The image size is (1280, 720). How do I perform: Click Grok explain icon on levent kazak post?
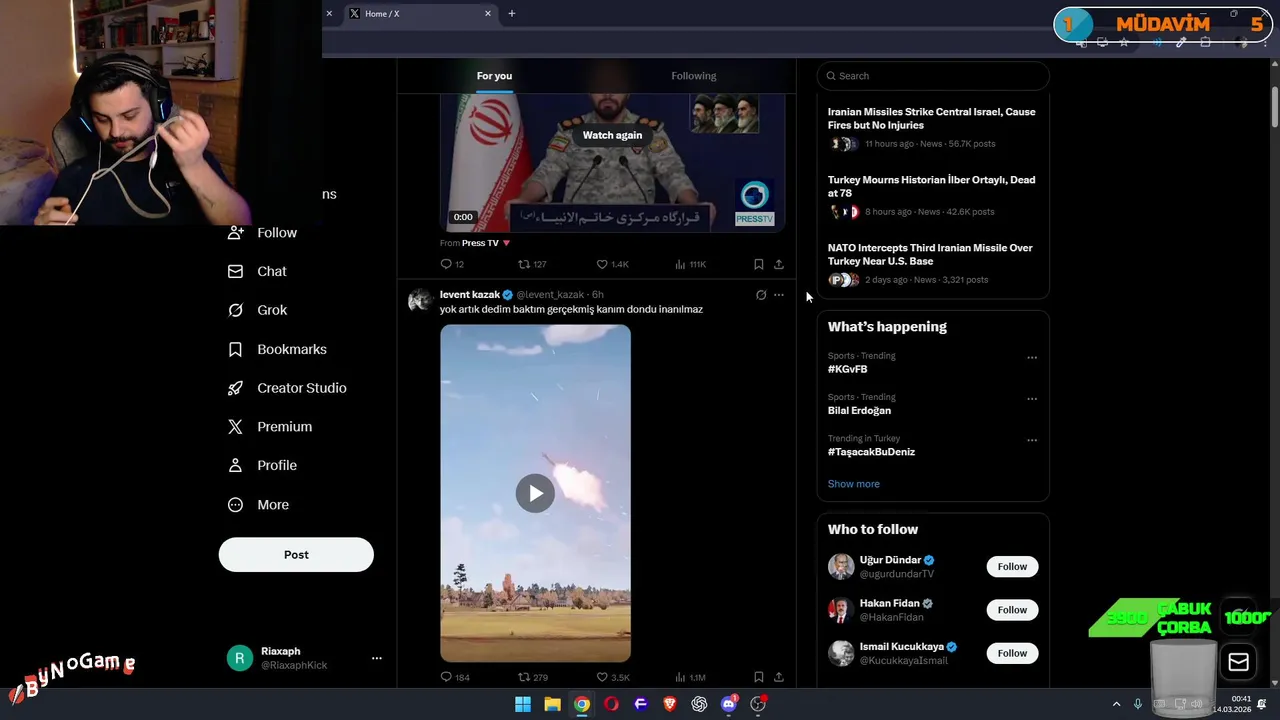click(761, 295)
